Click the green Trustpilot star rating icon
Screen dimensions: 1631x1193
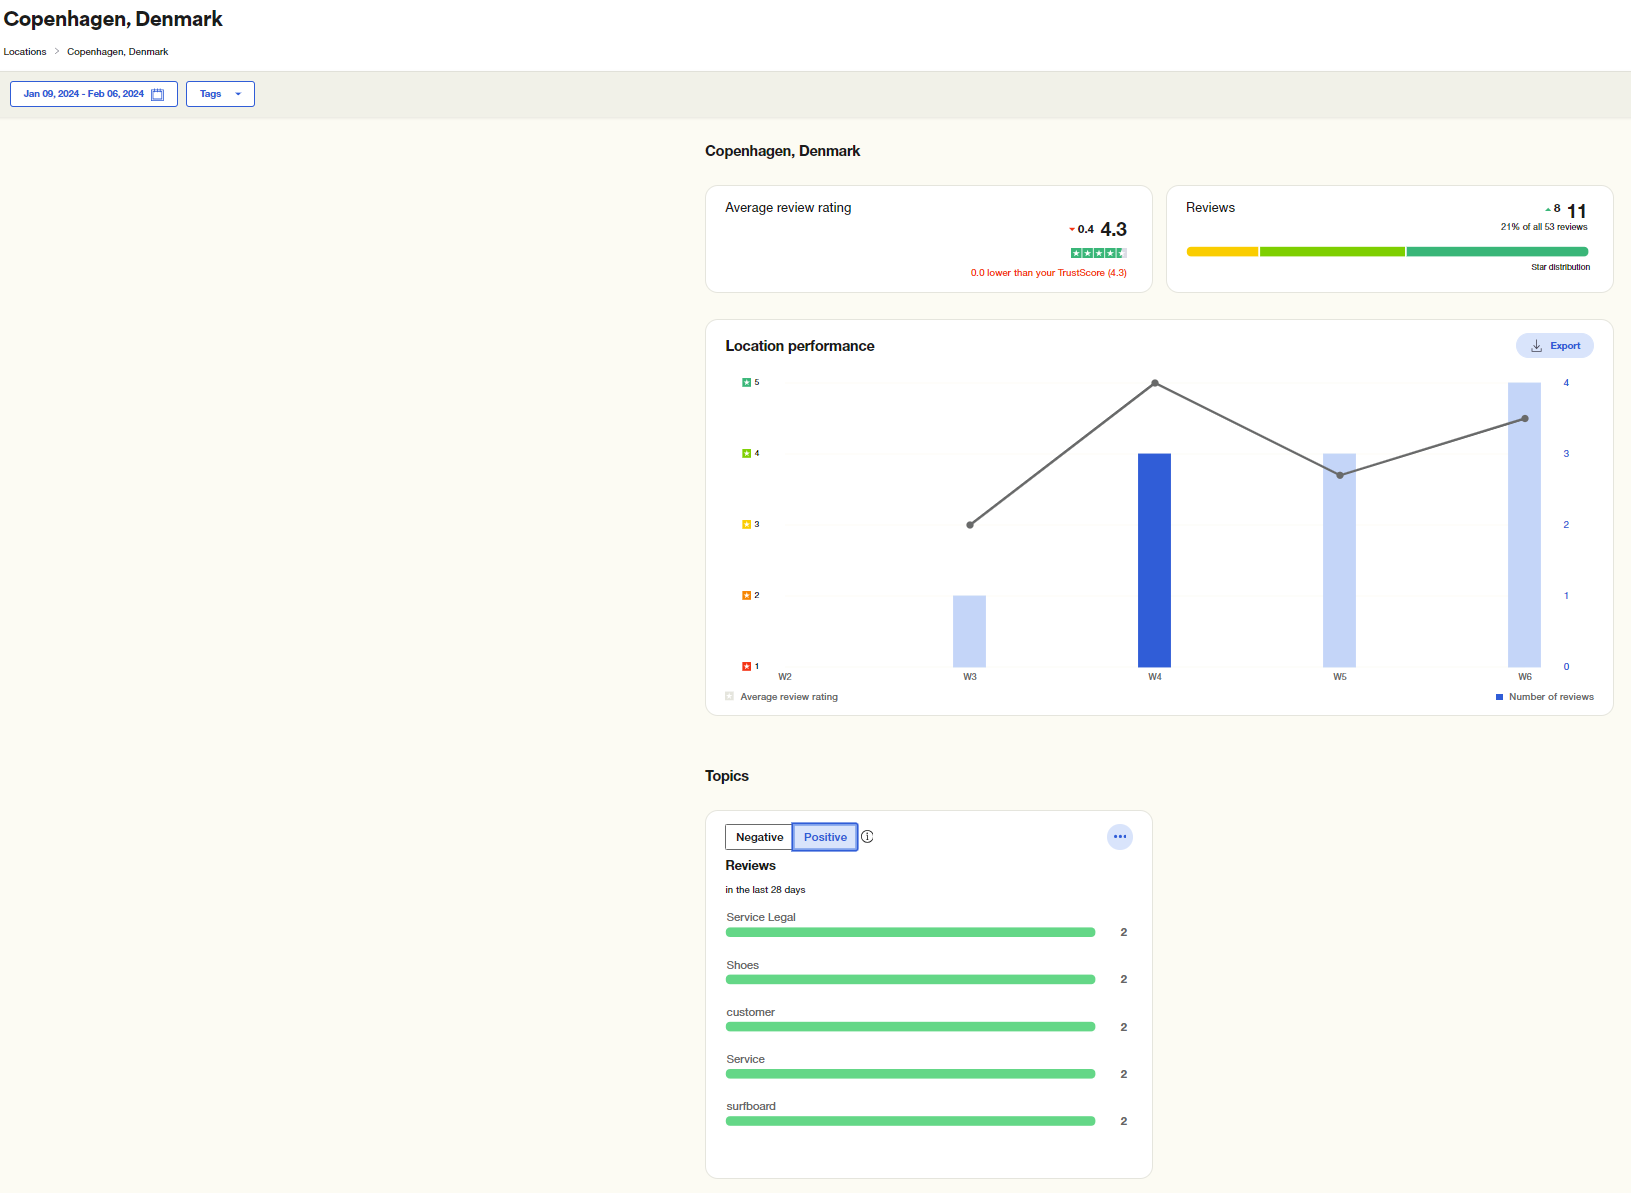point(1098,252)
